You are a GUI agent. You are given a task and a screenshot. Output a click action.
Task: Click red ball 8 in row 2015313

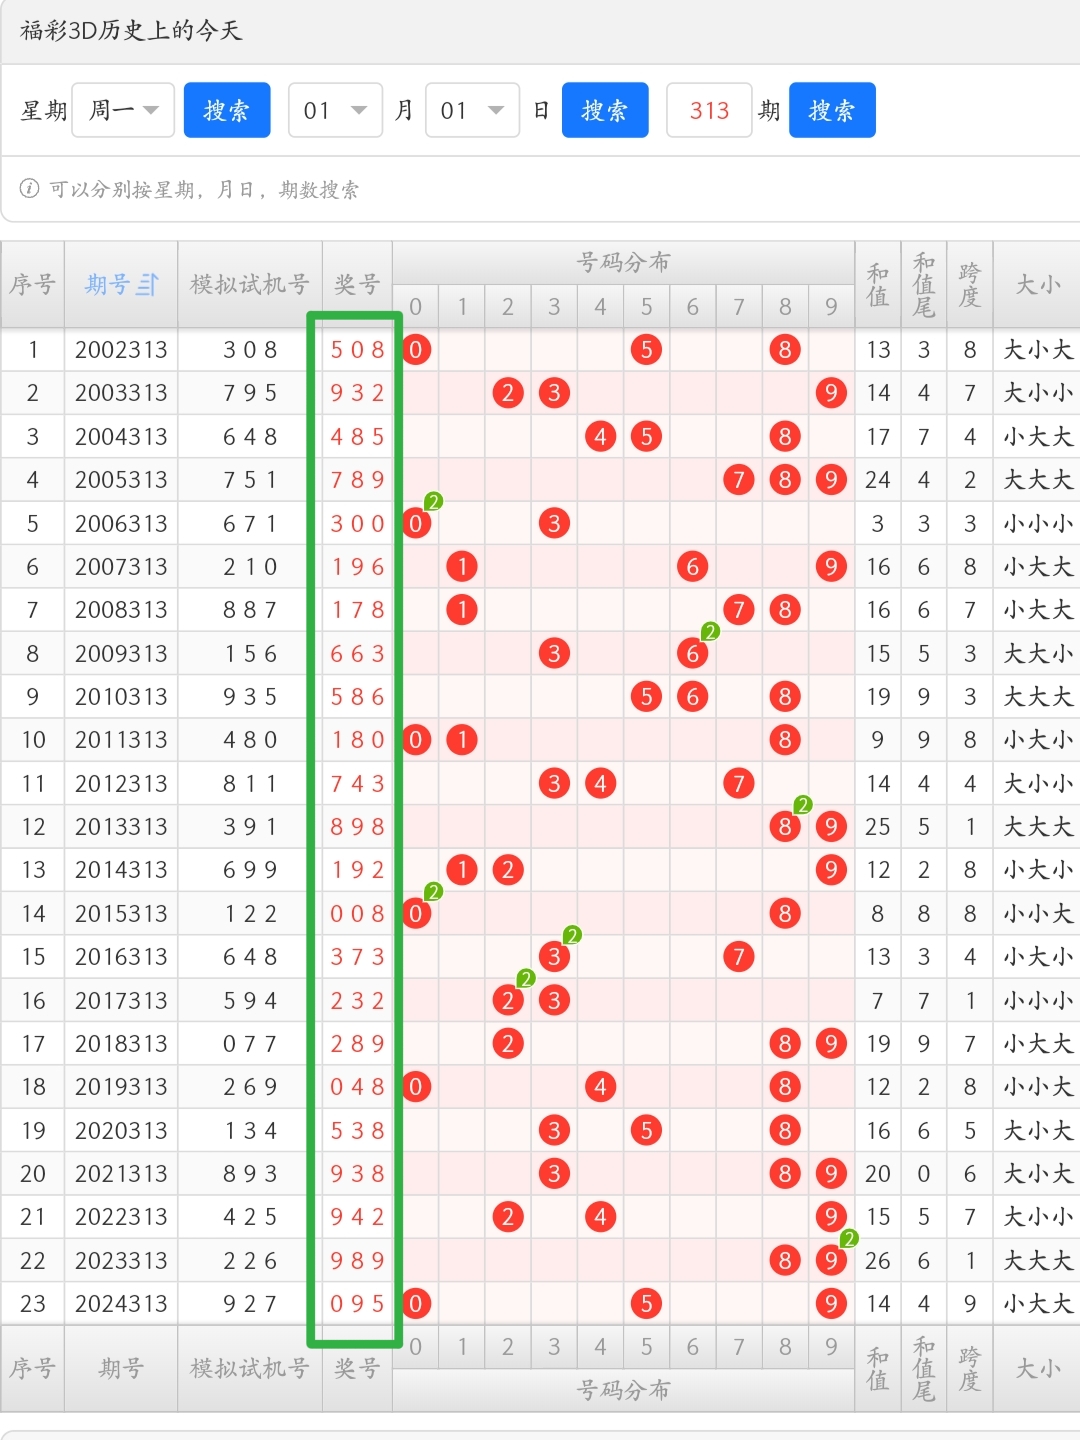coord(784,913)
